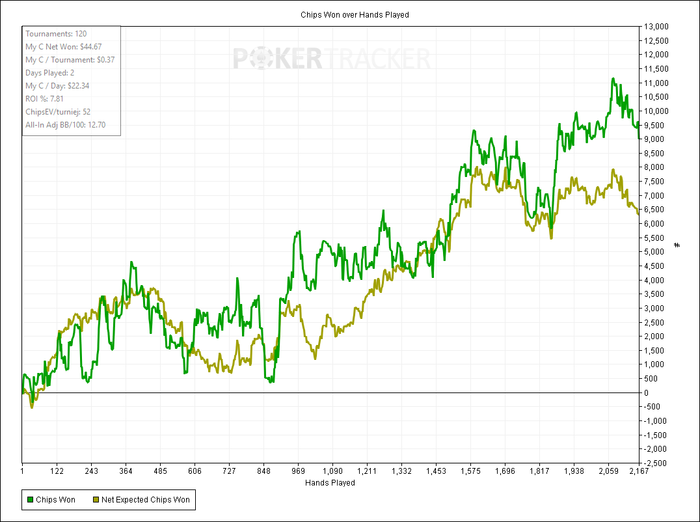Screen dimensions: 700x522
Task: Select the Chips Won legend label
Action: tap(55, 500)
